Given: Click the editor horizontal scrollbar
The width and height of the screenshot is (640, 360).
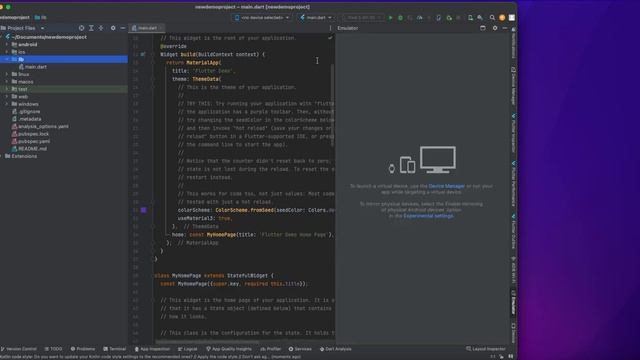Looking at the screenshot, I should tap(207, 342).
